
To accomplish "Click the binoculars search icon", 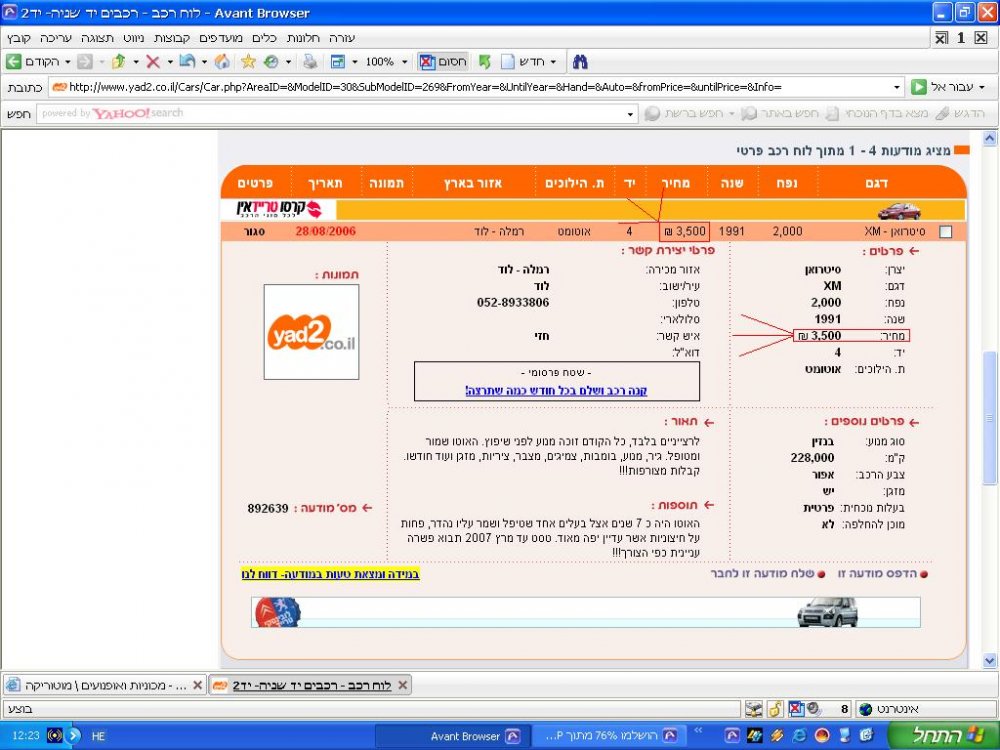I will coord(580,62).
